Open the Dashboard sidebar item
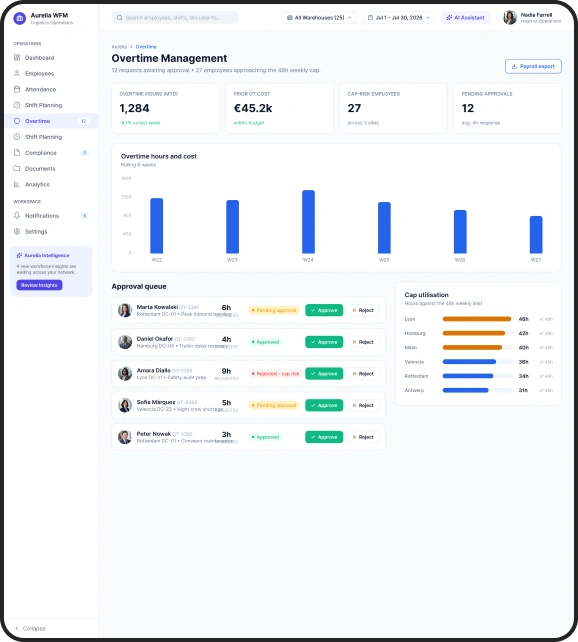The image size is (578, 642). pos(51,58)
